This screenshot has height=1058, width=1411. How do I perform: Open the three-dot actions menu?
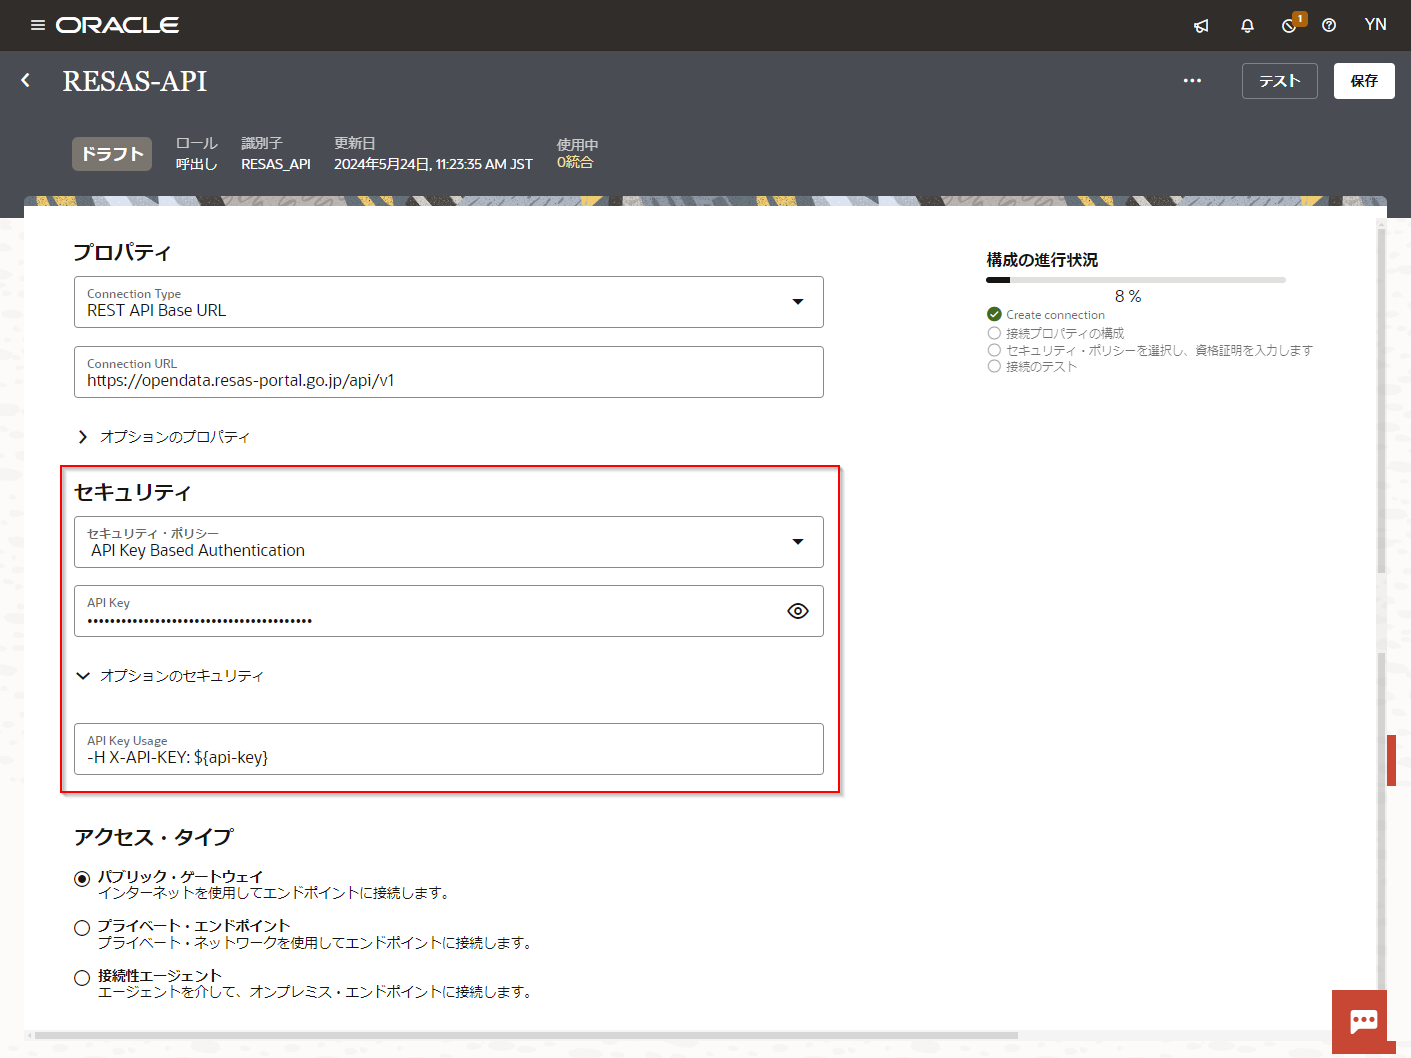tap(1192, 81)
